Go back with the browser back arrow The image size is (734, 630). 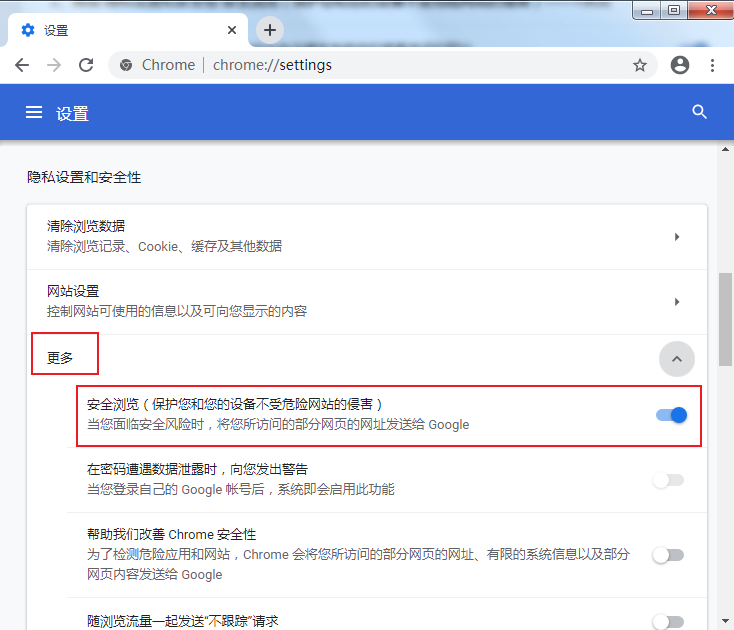(x=22, y=65)
